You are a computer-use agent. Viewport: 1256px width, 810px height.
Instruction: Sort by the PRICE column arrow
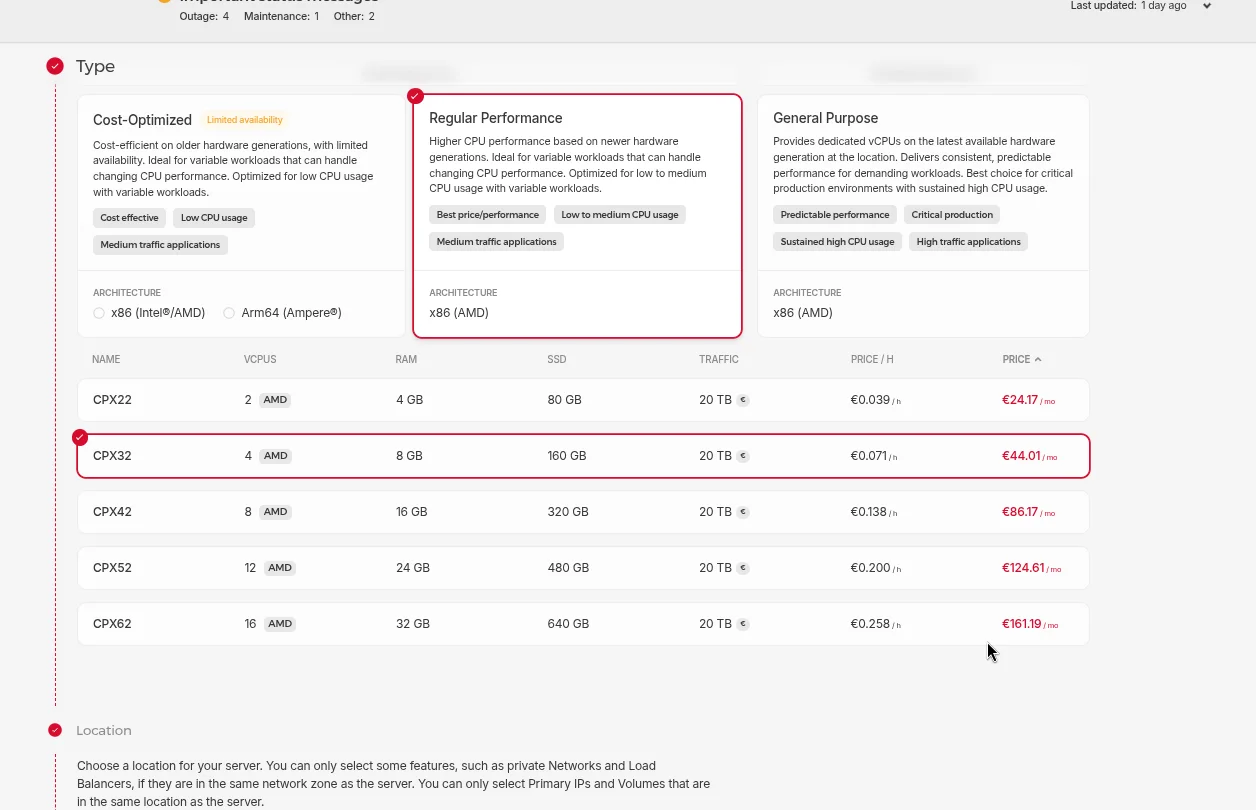1038,359
